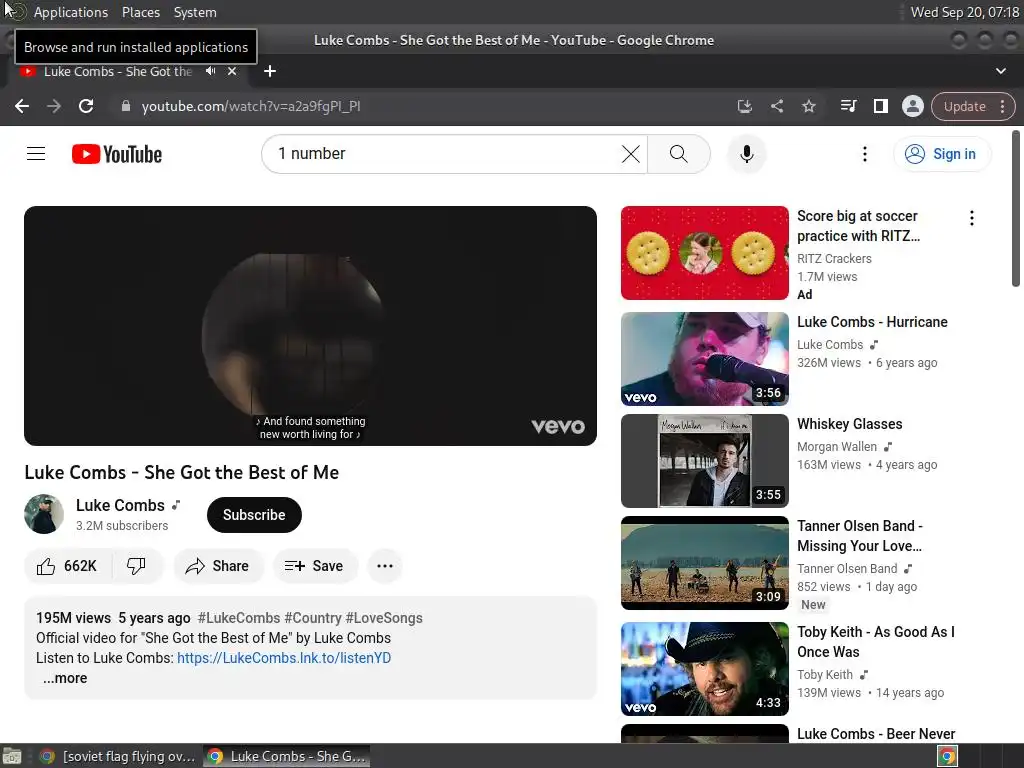Go back with browser back arrow
1024x768 pixels.
click(x=22, y=106)
